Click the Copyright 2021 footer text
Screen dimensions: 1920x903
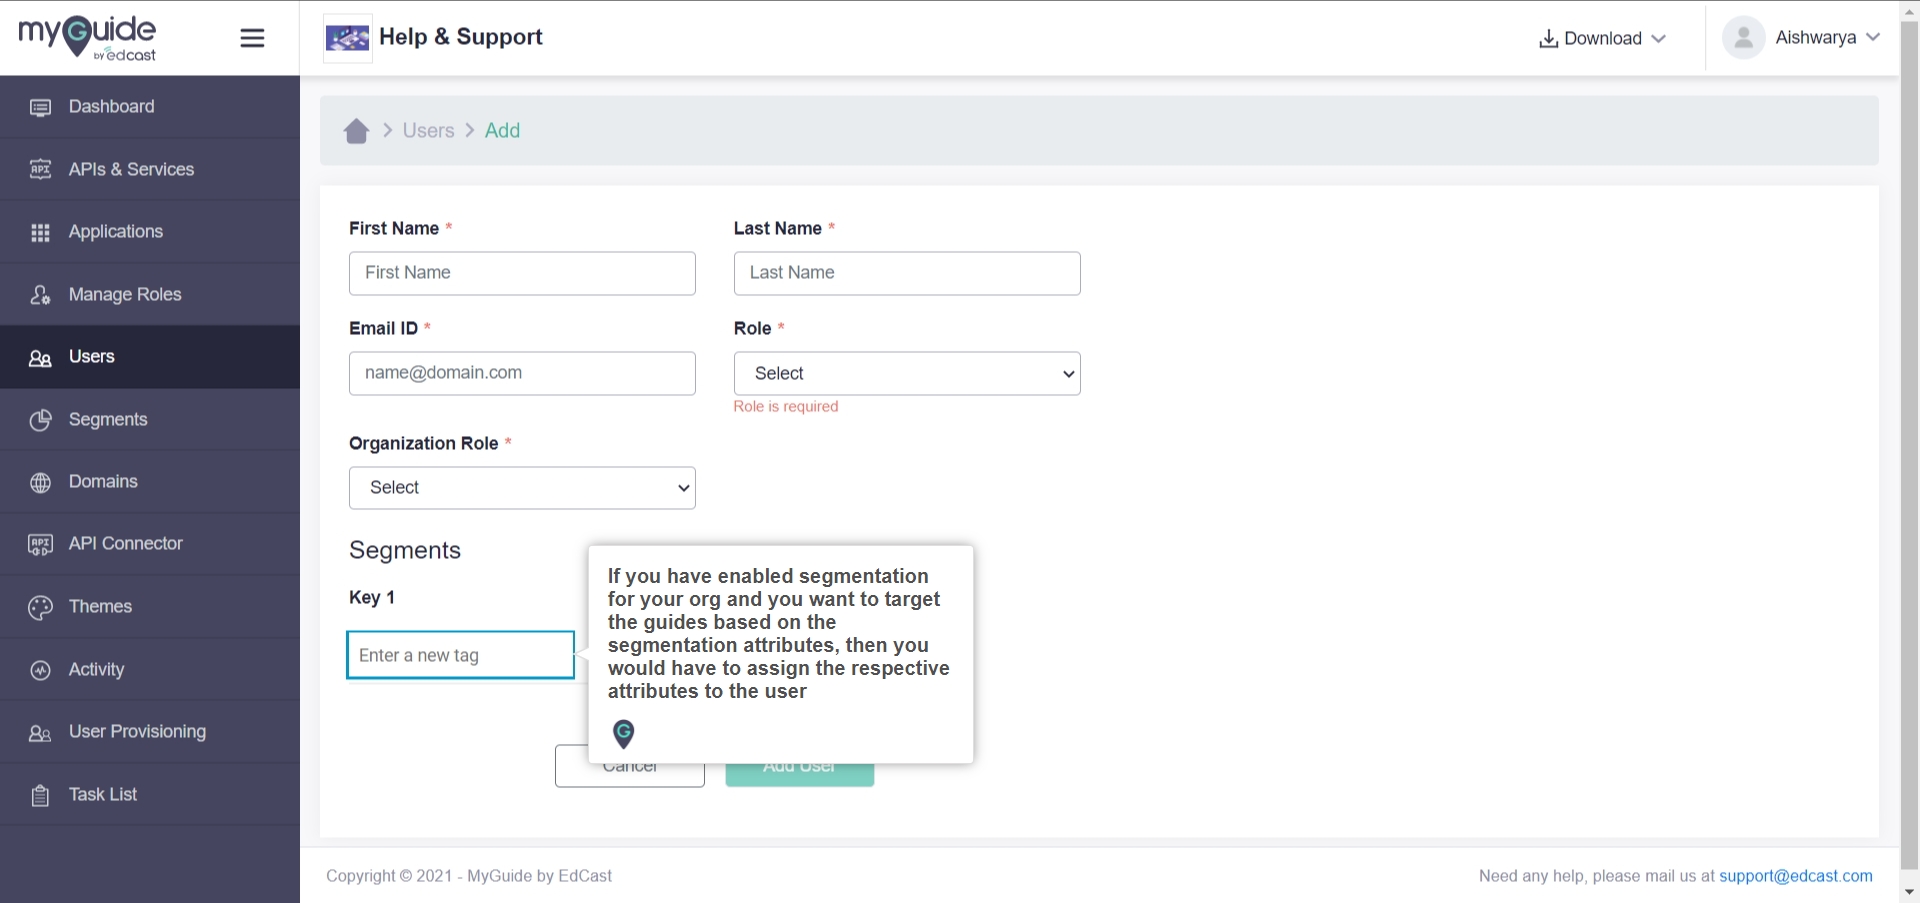point(469,876)
